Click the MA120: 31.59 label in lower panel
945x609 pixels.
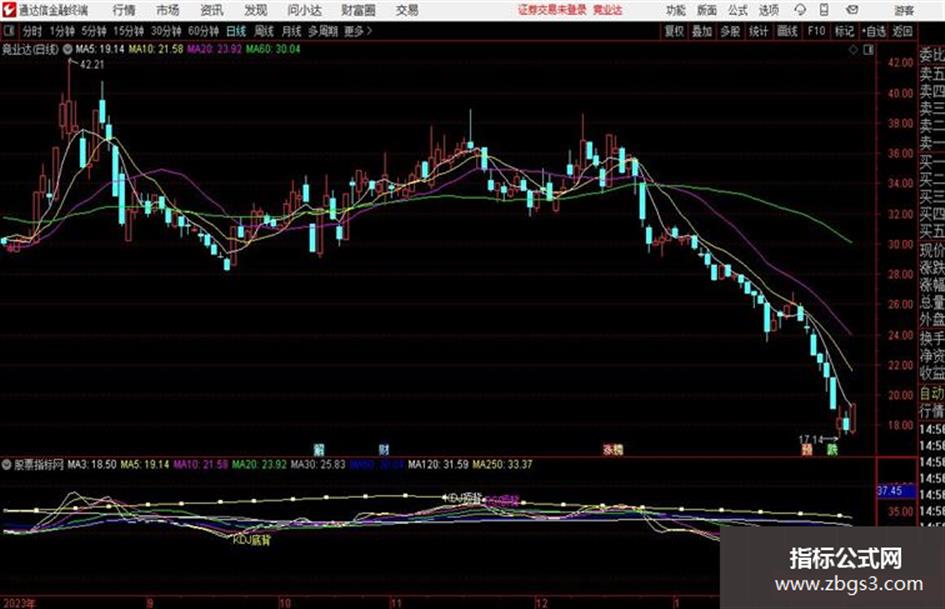438,465
